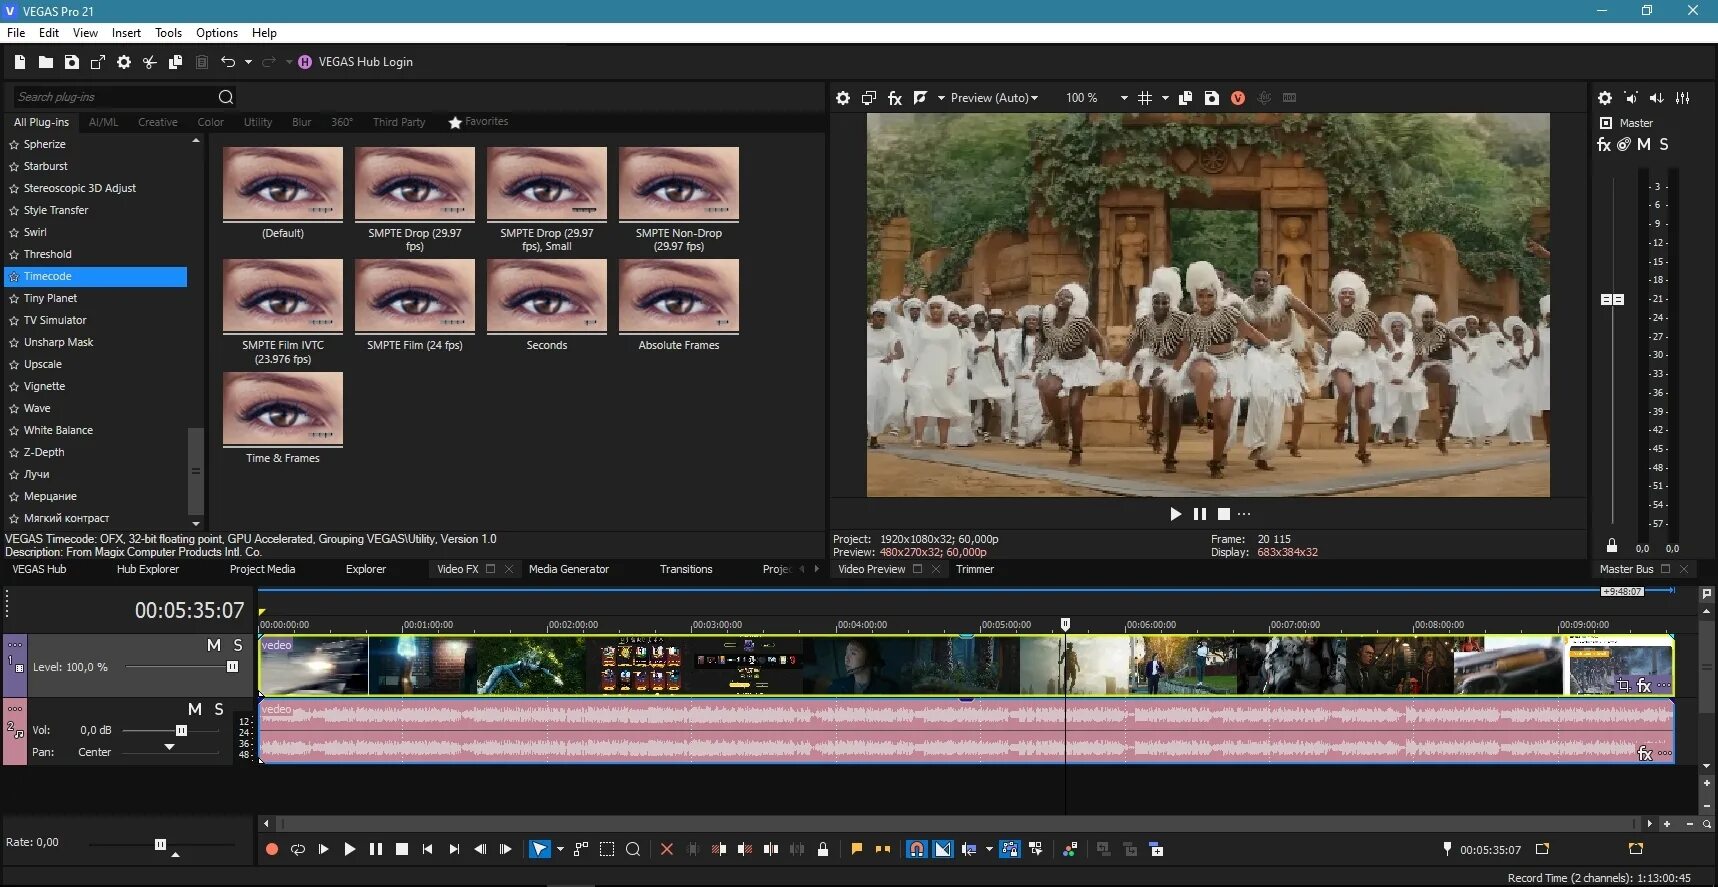Viewport: 1718px width, 887px height.
Task: Toggle Master bus Solo S button
Action: coord(1664,145)
